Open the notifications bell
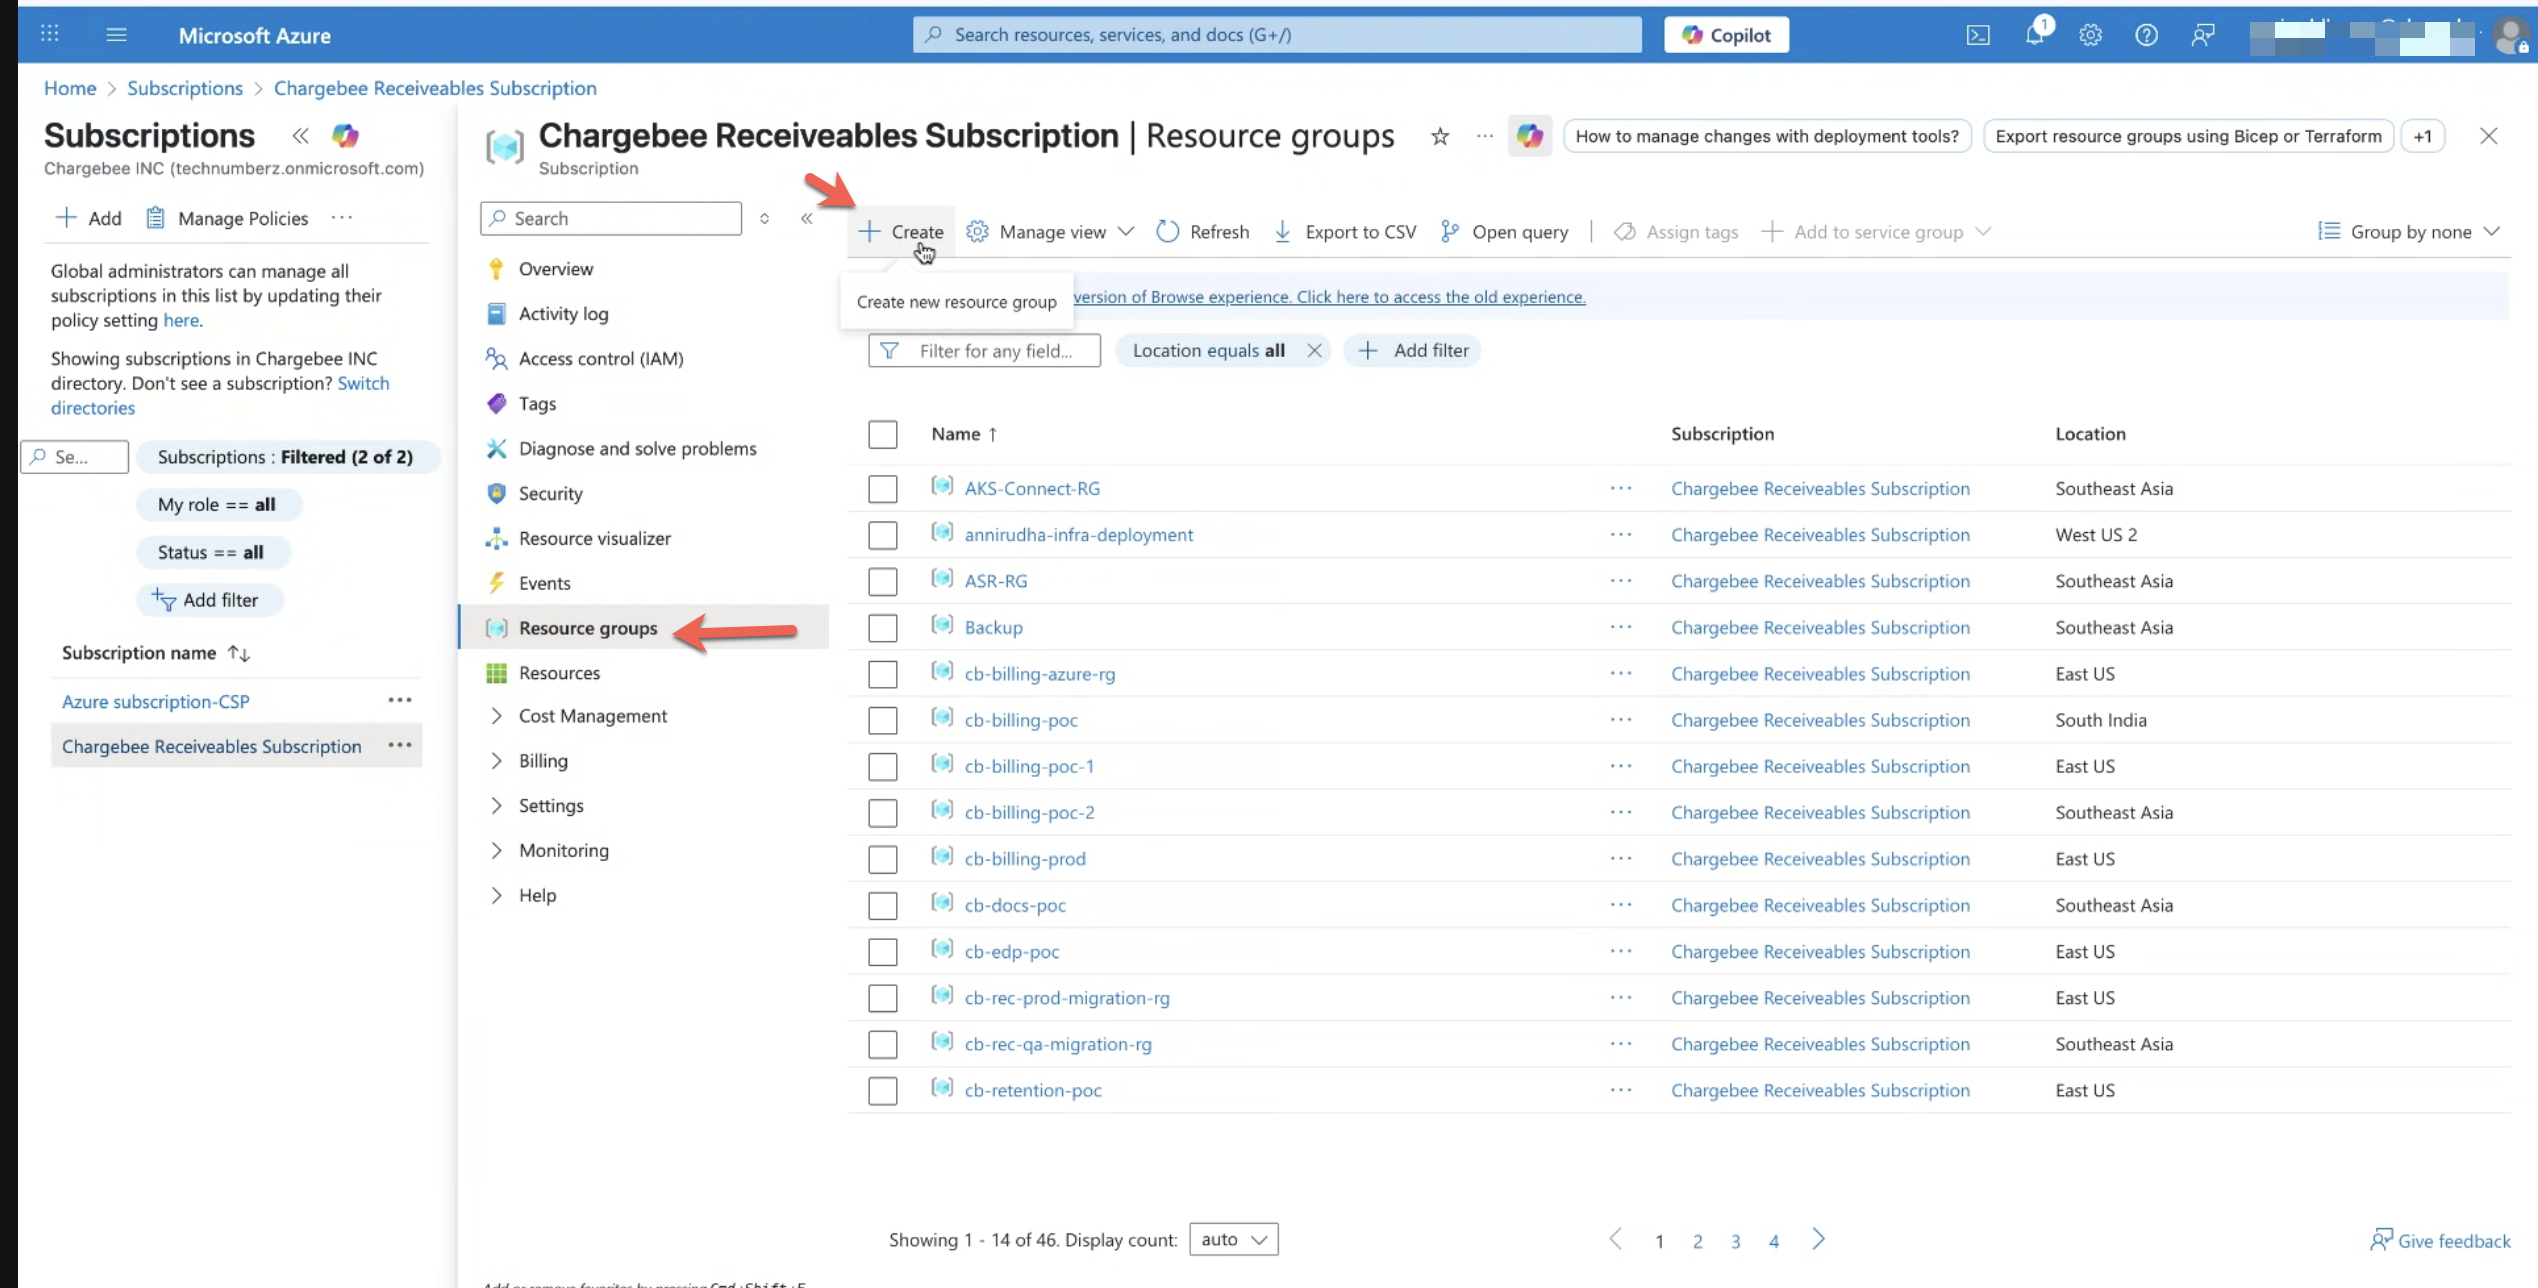This screenshot has height=1288, width=2538. coord(2033,35)
